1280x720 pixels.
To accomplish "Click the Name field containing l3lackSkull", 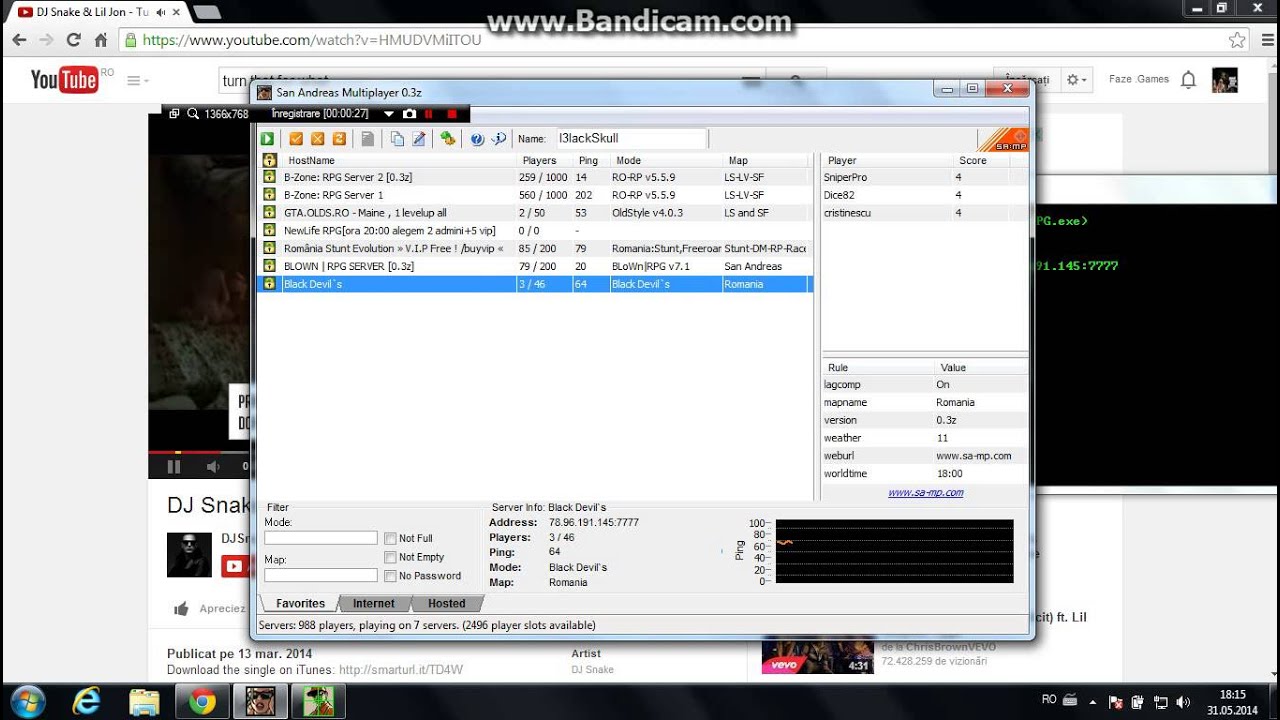I will pyautogui.click(x=631, y=139).
